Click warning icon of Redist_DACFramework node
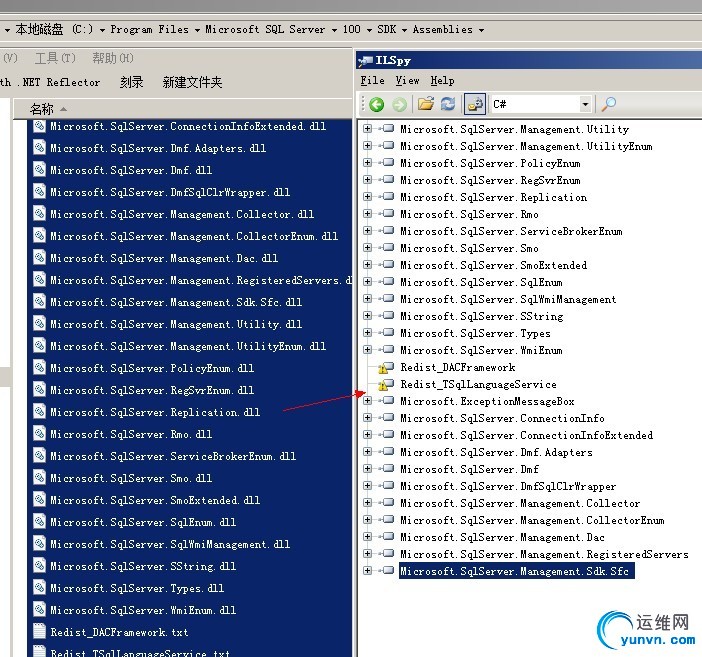 (x=385, y=368)
